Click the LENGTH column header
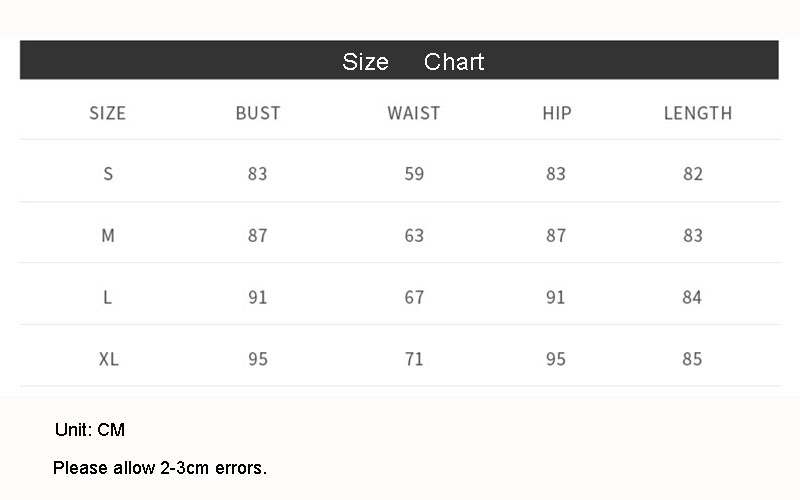Viewport: 800px width, 500px height. point(698,113)
